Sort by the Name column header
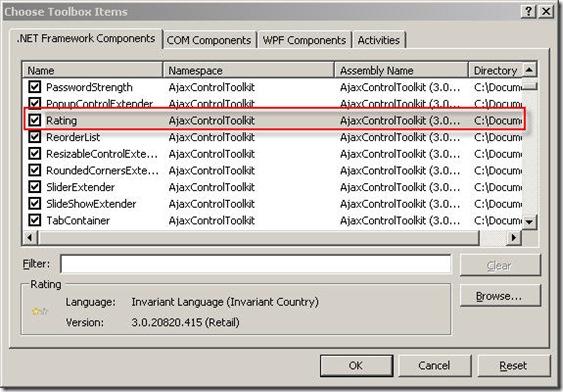Viewport: 563px width, 392px height. coord(93,70)
